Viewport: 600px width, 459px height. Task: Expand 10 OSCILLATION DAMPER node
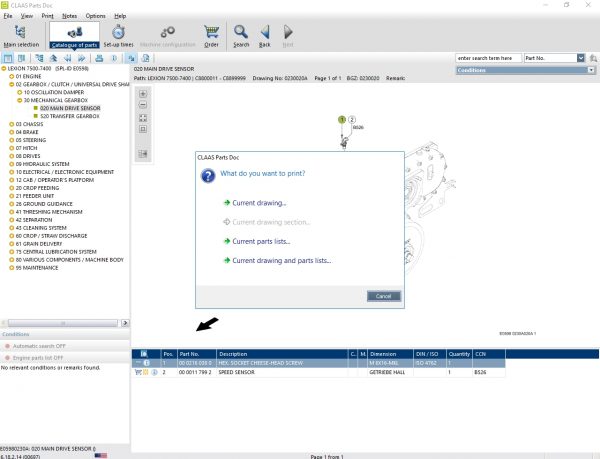pyautogui.click(x=20, y=93)
